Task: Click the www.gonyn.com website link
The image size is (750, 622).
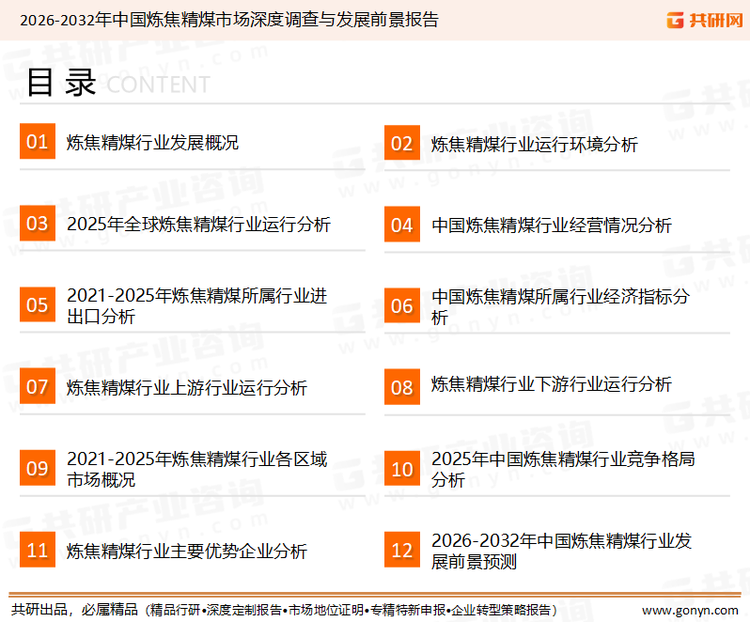Action: click(x=690, y=609)
